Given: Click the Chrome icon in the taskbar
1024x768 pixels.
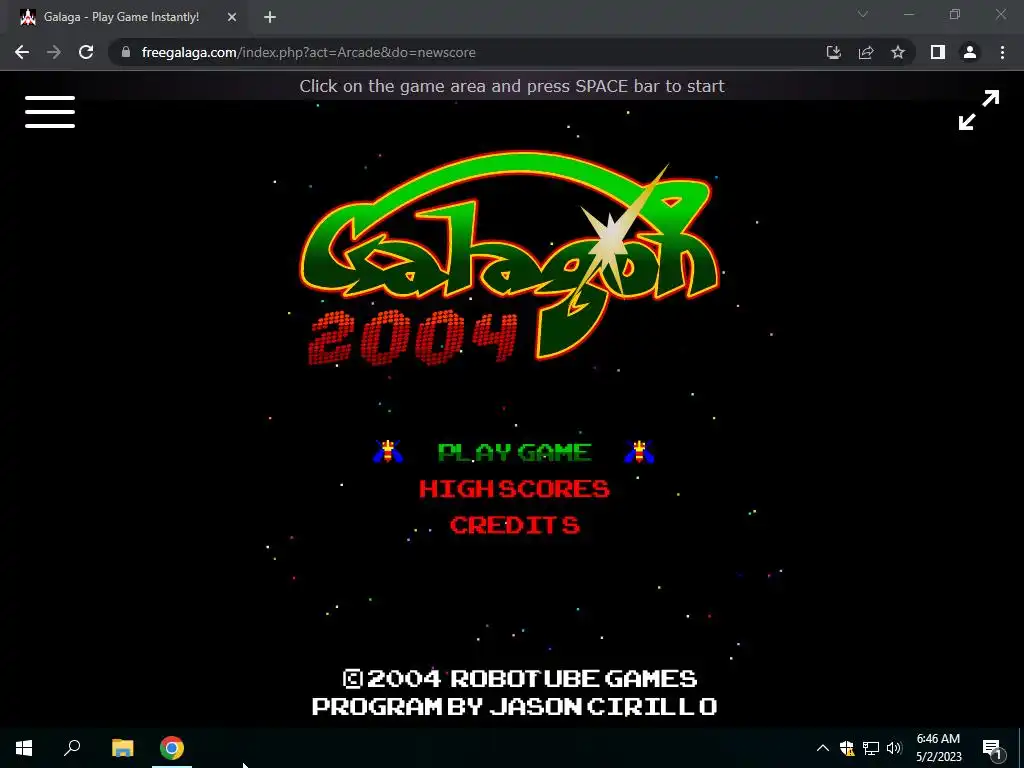Looking at the screenshot, I should coord(172,748).
